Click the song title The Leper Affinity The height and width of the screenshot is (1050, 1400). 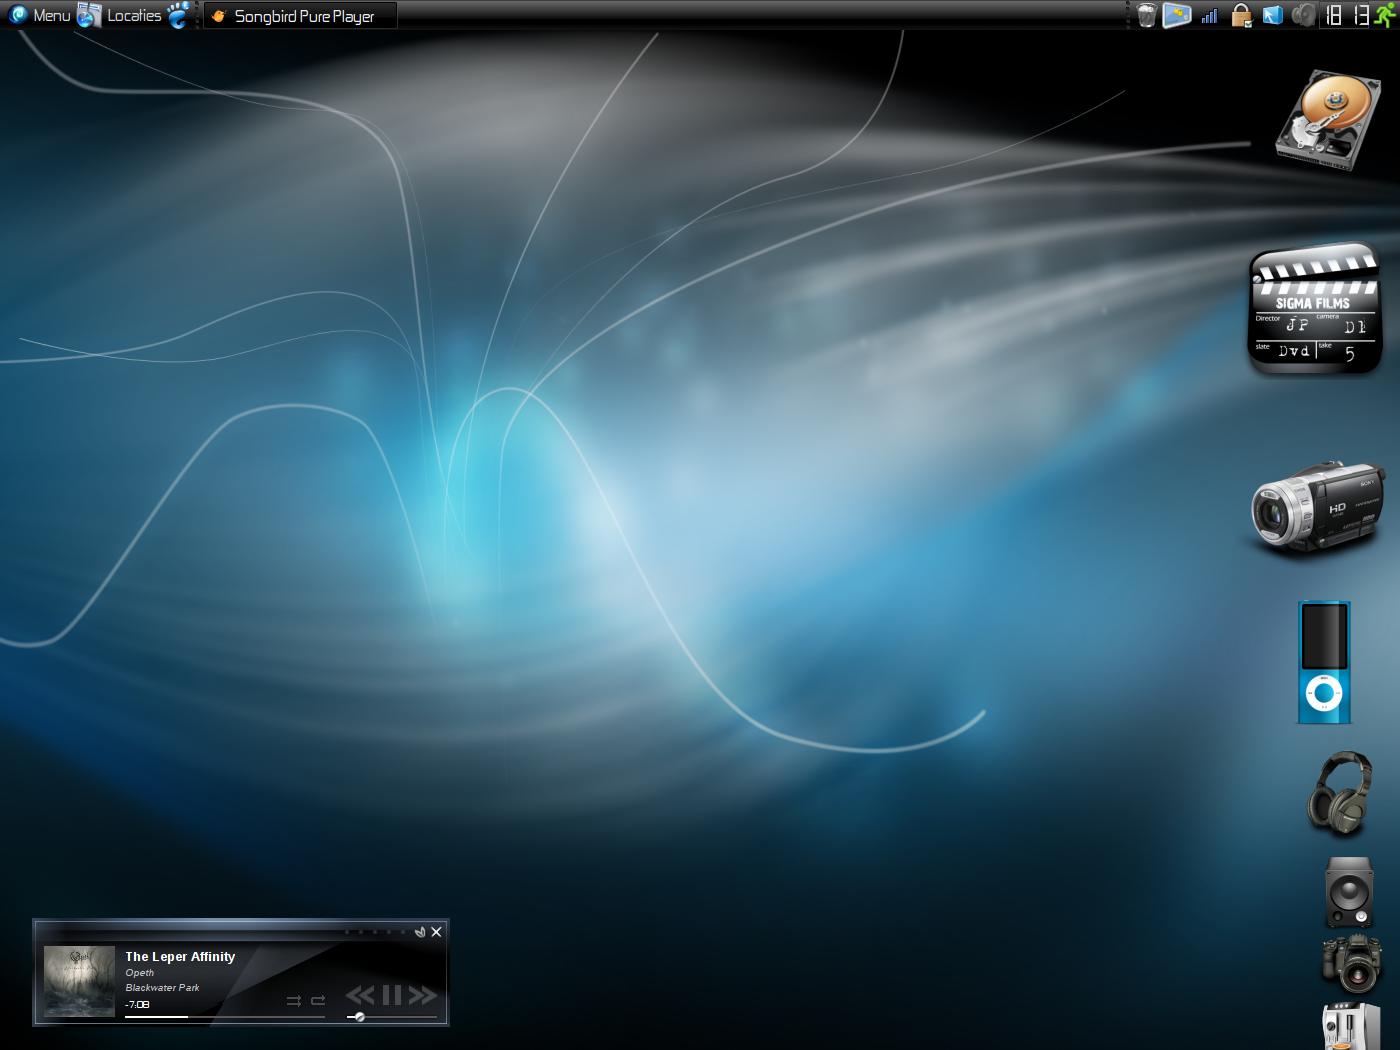180,957
